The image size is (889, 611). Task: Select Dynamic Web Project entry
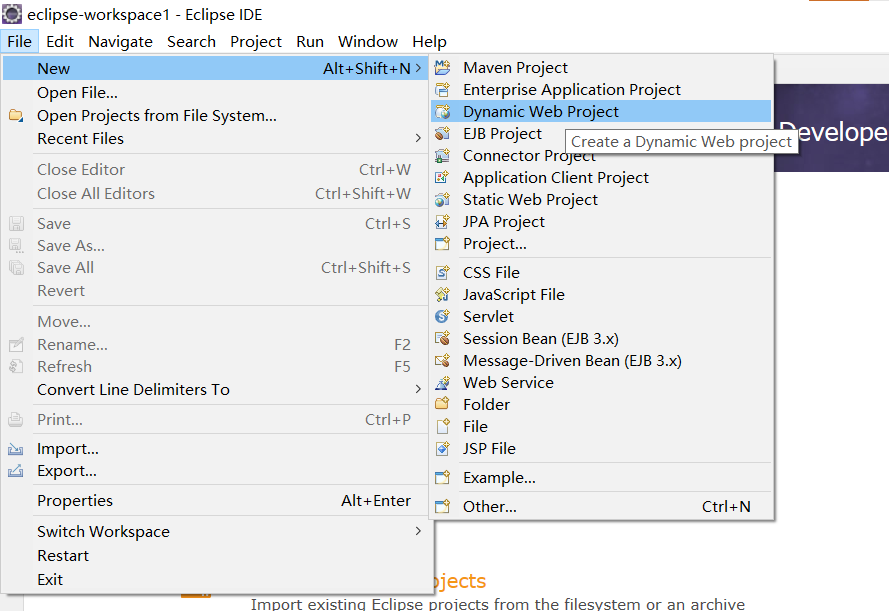click(601, 112)
